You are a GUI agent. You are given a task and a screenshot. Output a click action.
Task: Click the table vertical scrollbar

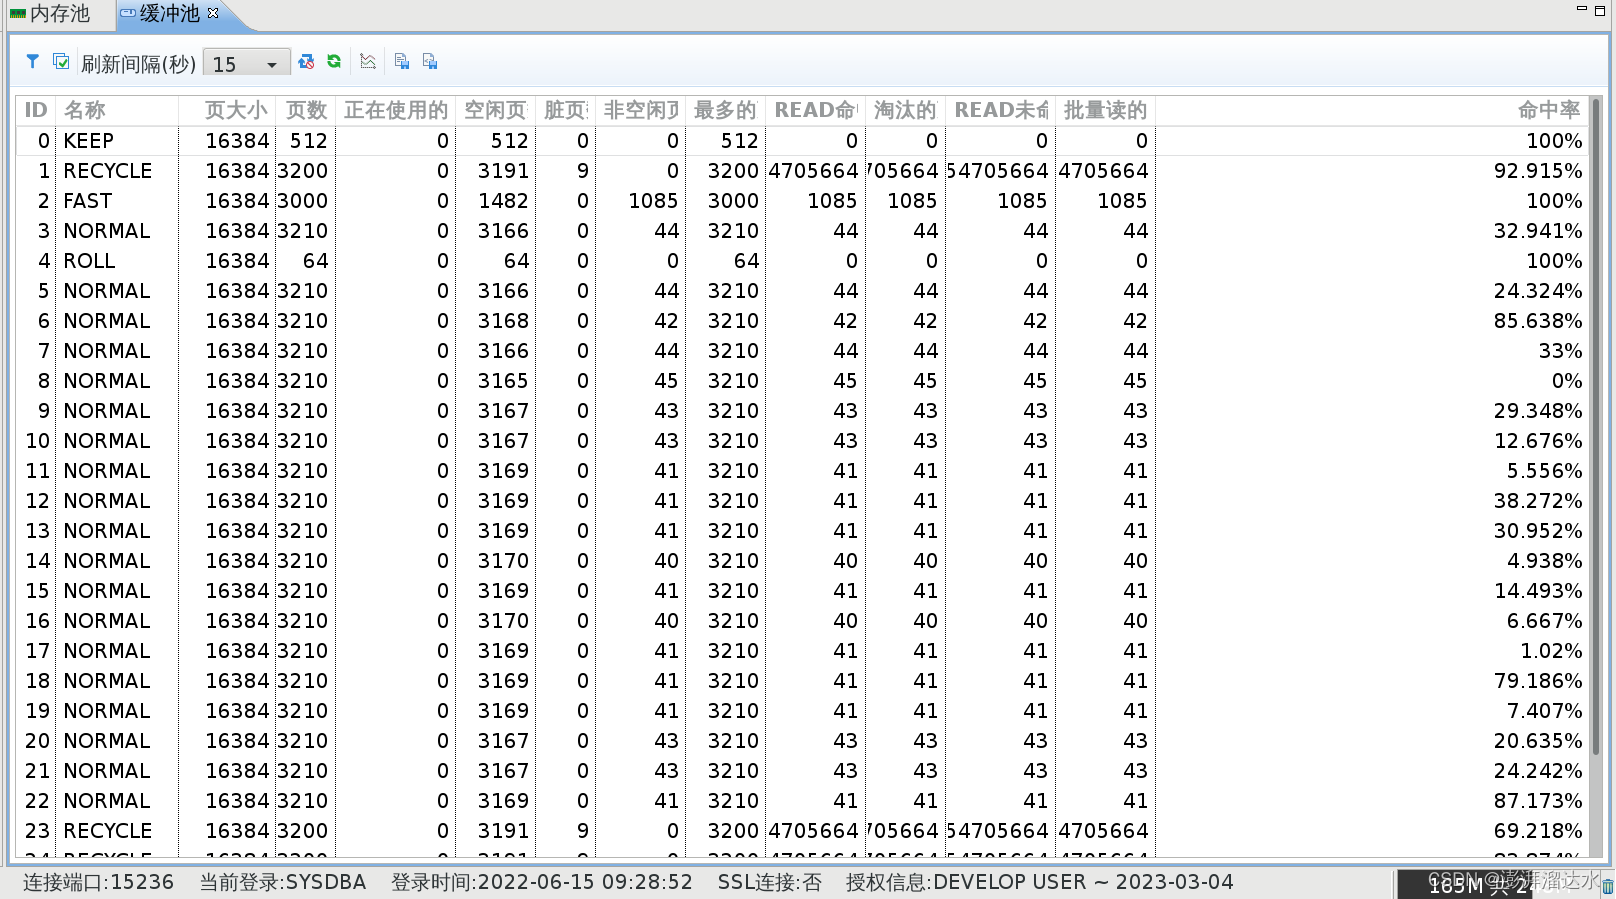click(x=1596, y=427)
